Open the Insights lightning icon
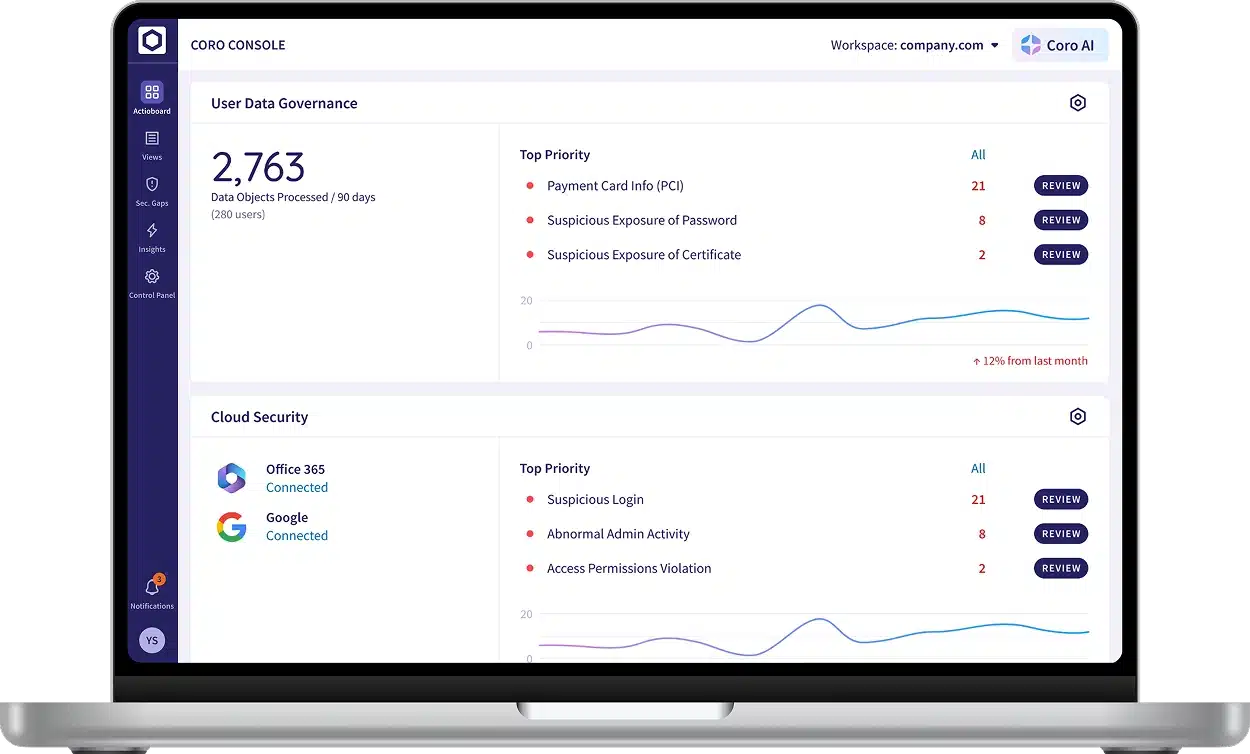Viewport: 1250px width, 754px height. (x=152, y=231)
